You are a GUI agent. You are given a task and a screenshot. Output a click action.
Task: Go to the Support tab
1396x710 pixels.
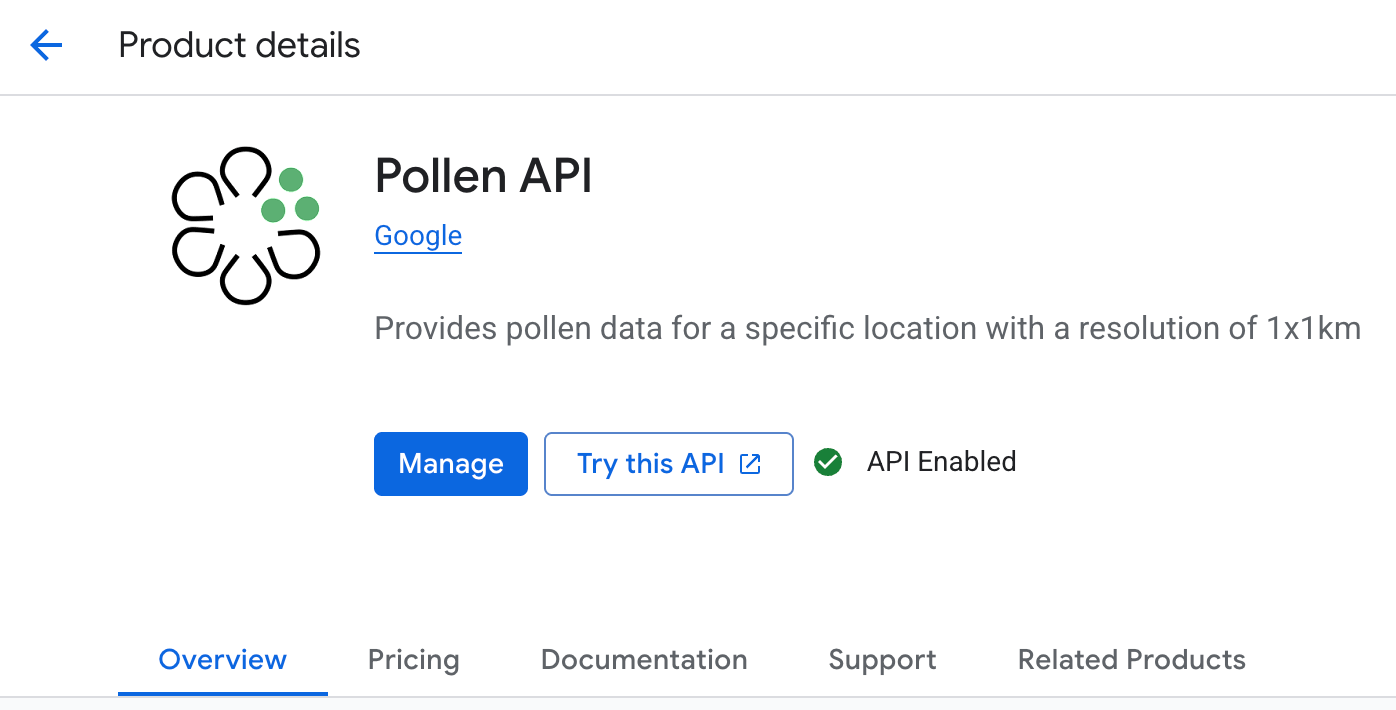[x=882, y=660]
